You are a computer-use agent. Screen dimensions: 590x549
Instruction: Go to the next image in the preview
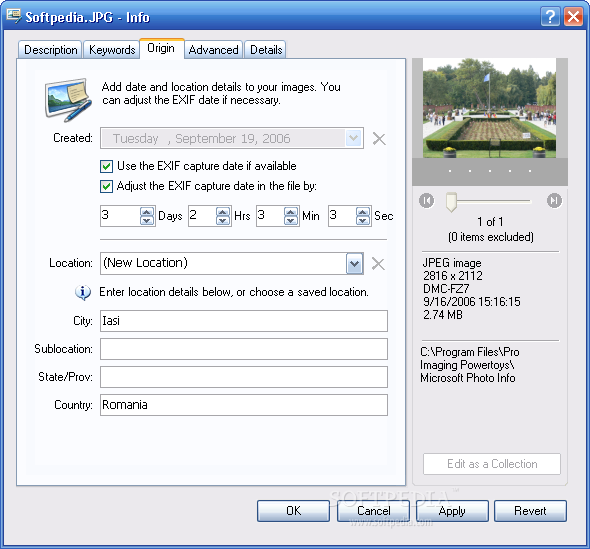[x=554, y=201]
